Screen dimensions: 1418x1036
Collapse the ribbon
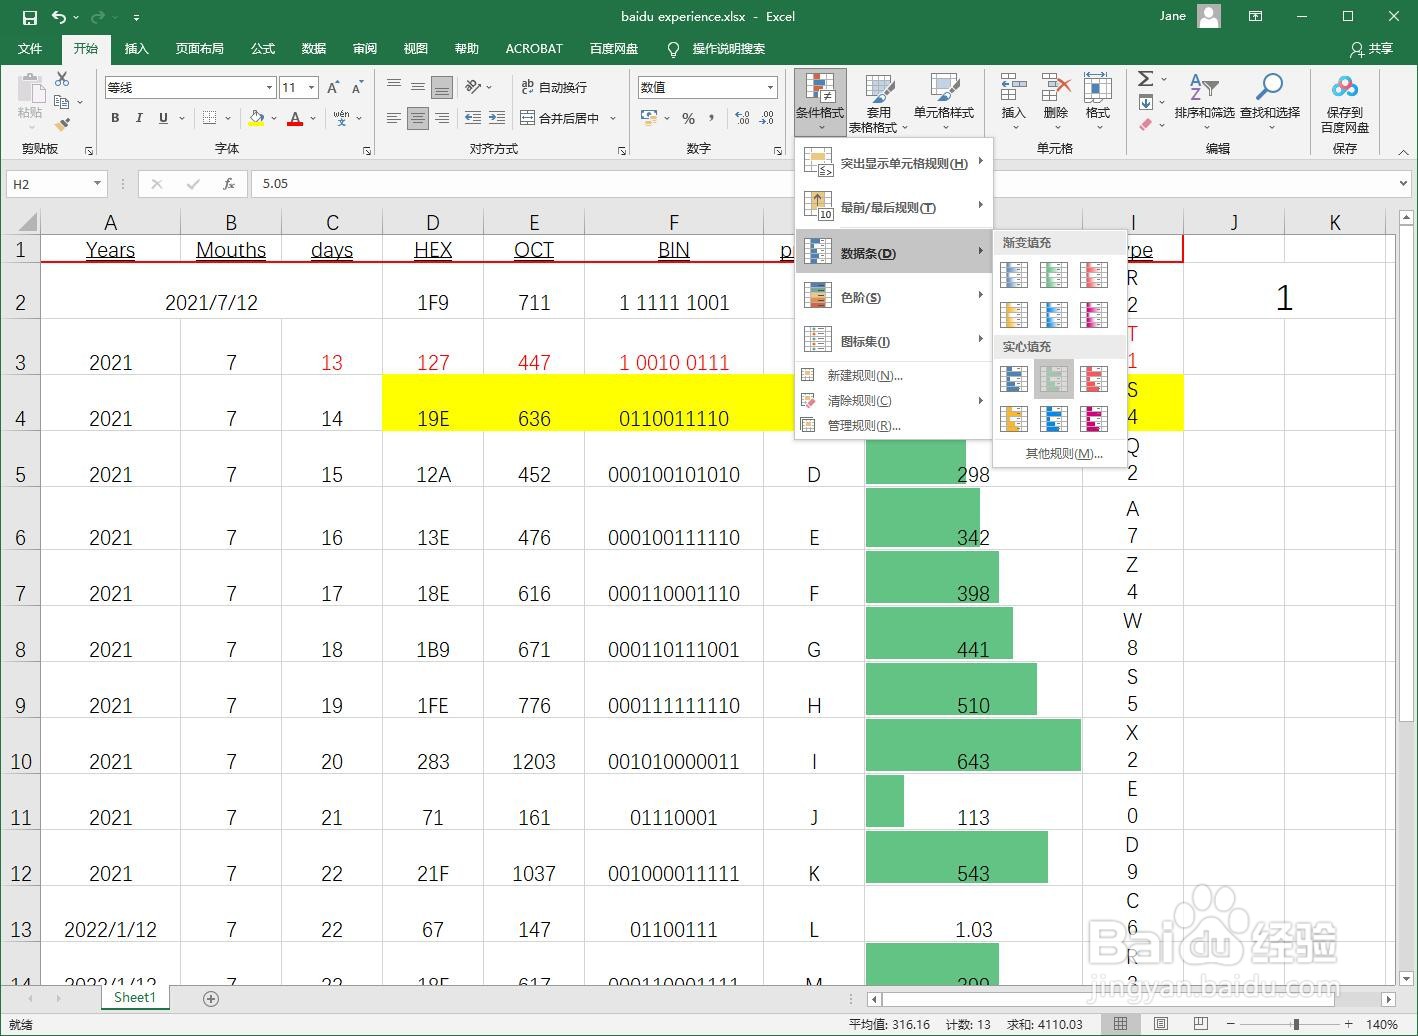pos(1403,153)
